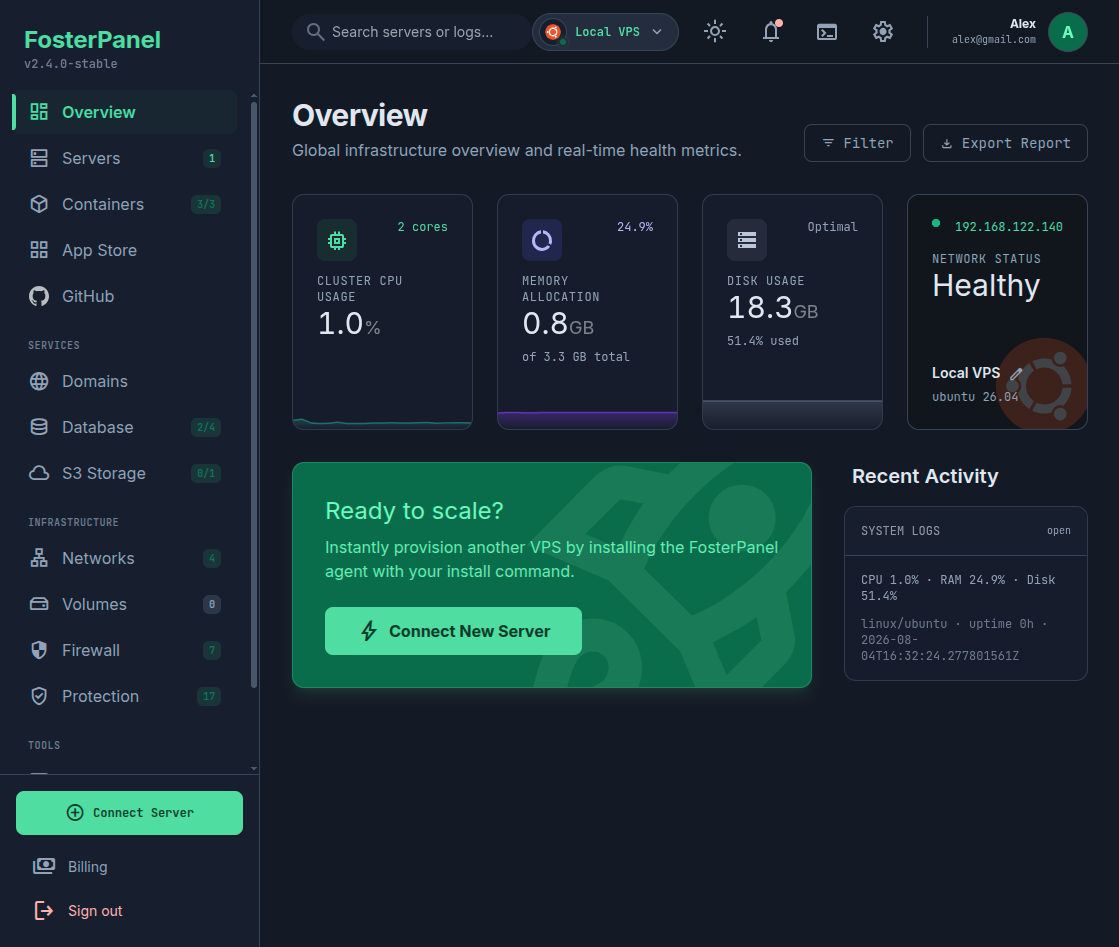1119x947 pixels.
Task: Click the Firewall shield icon
Action: click(x=39, y=650)
